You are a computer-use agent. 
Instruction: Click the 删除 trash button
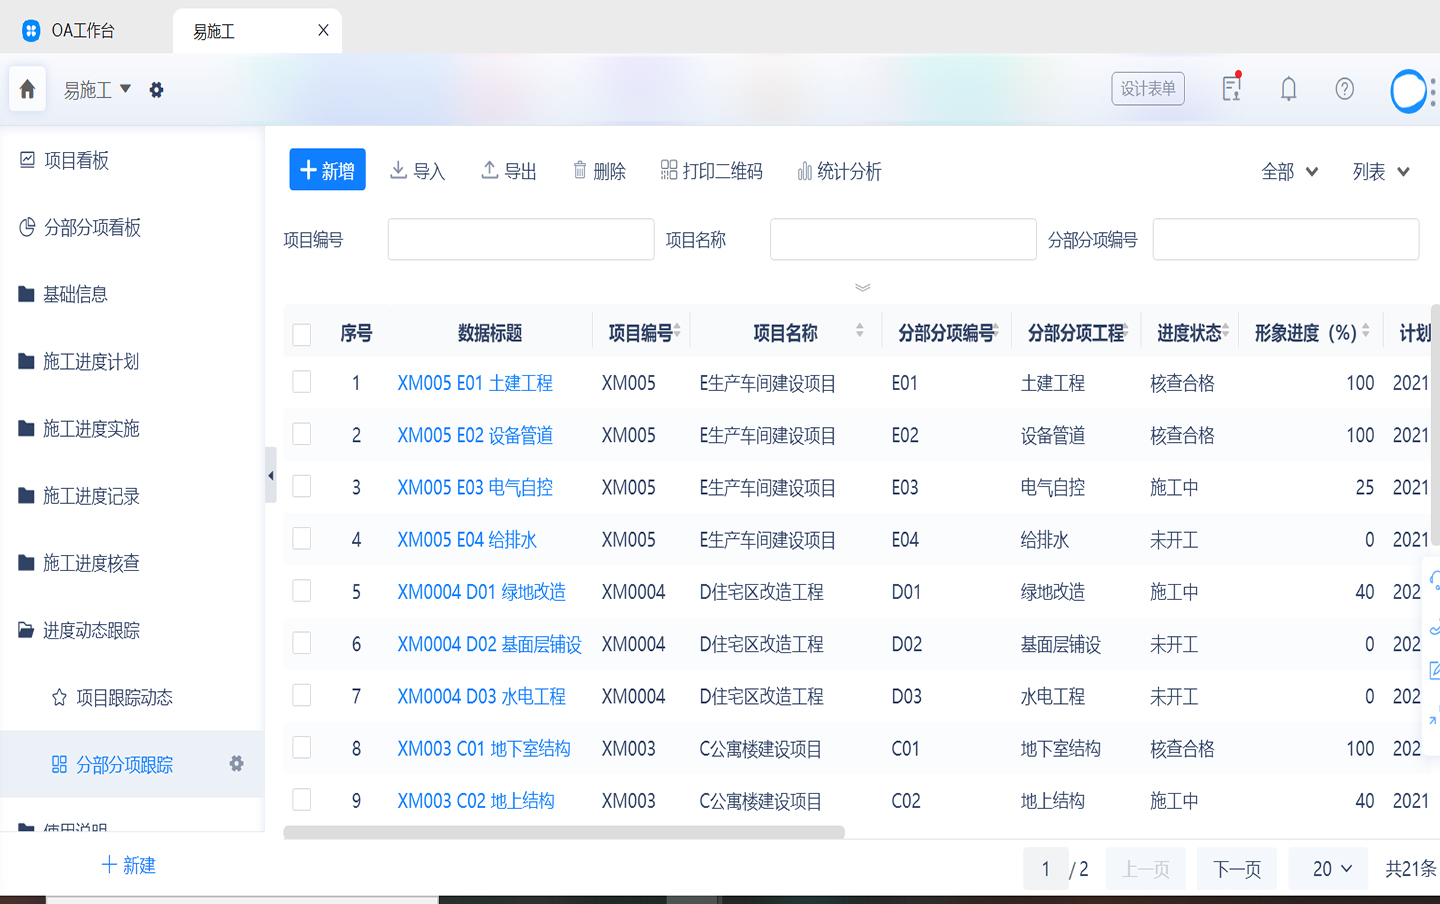599,171
